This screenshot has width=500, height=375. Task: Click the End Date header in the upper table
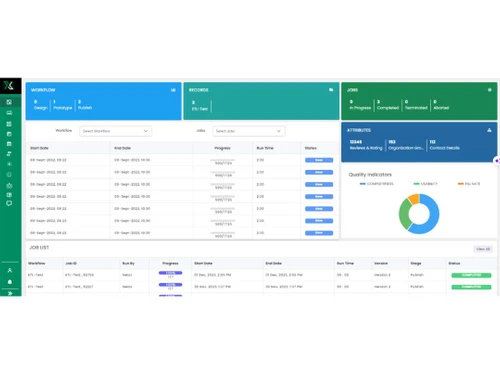pos(122,148)
